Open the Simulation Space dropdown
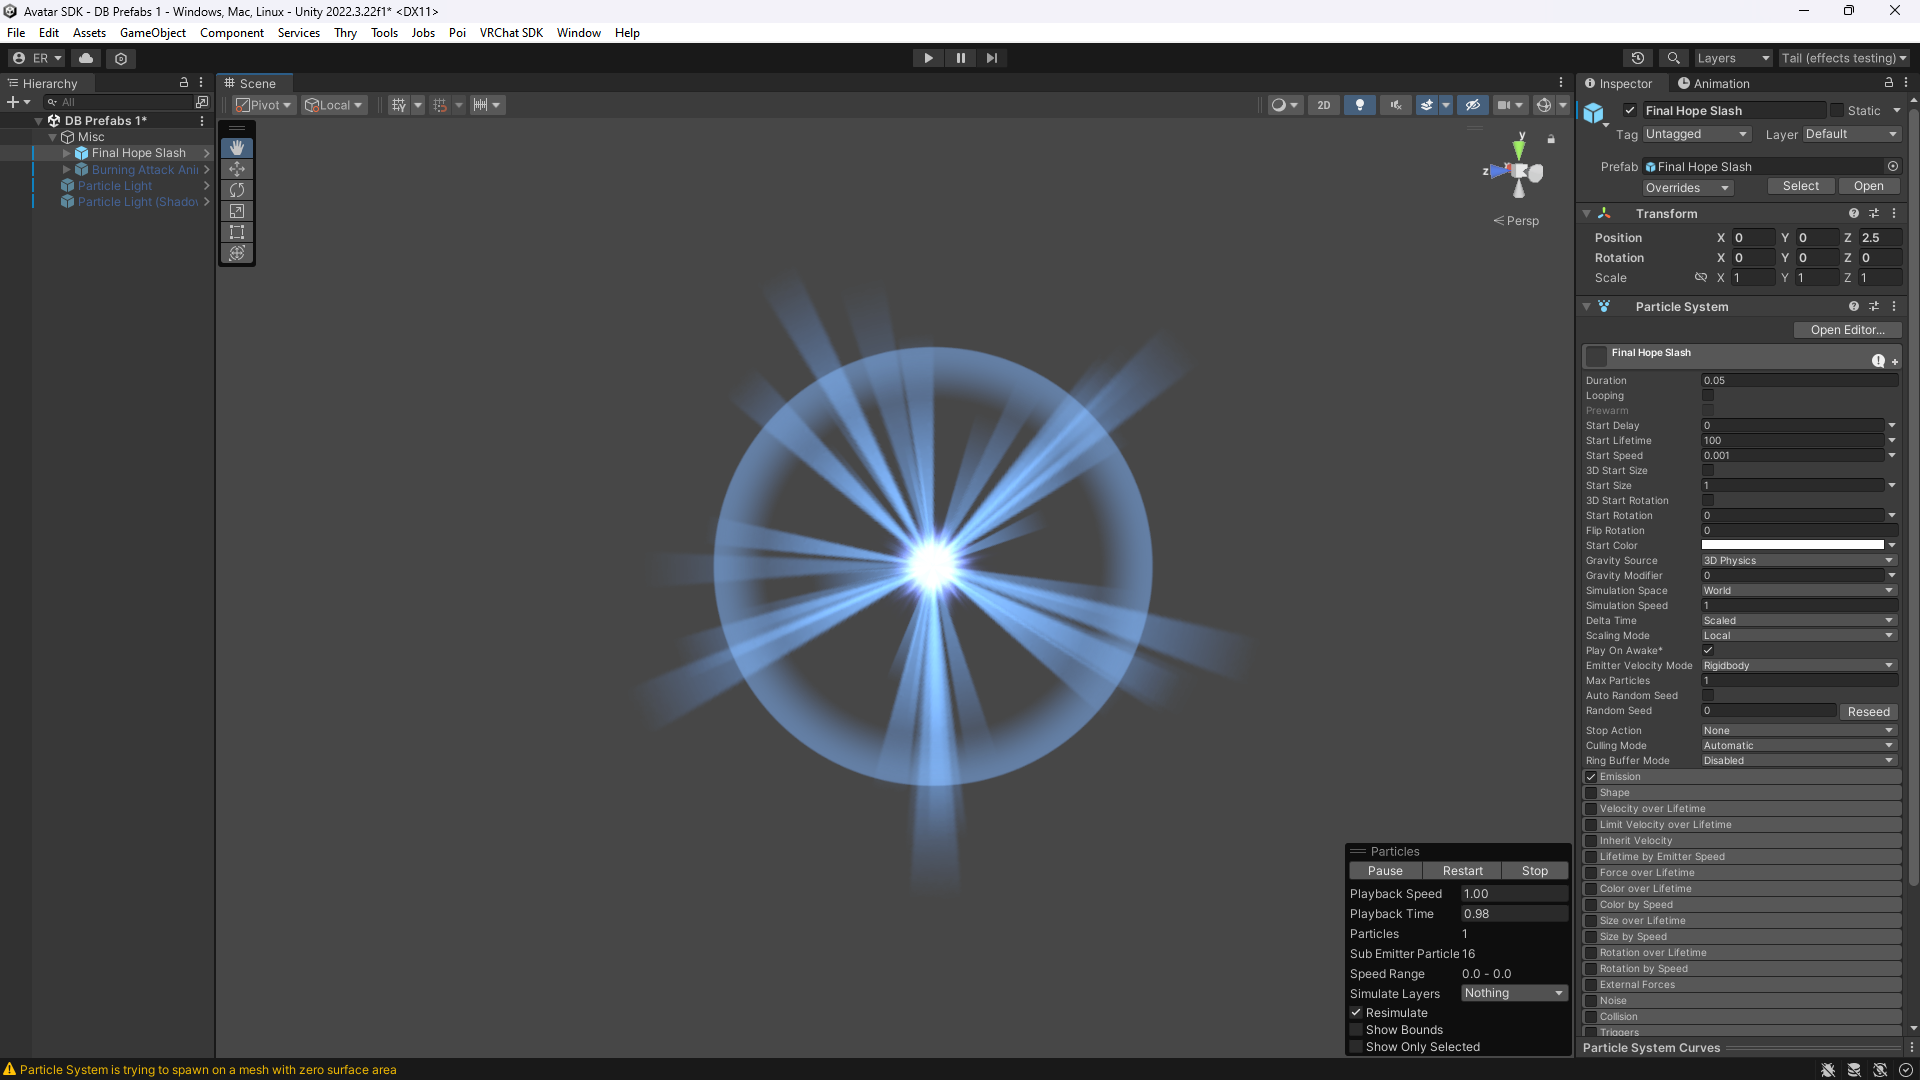 pos(1798,591)
